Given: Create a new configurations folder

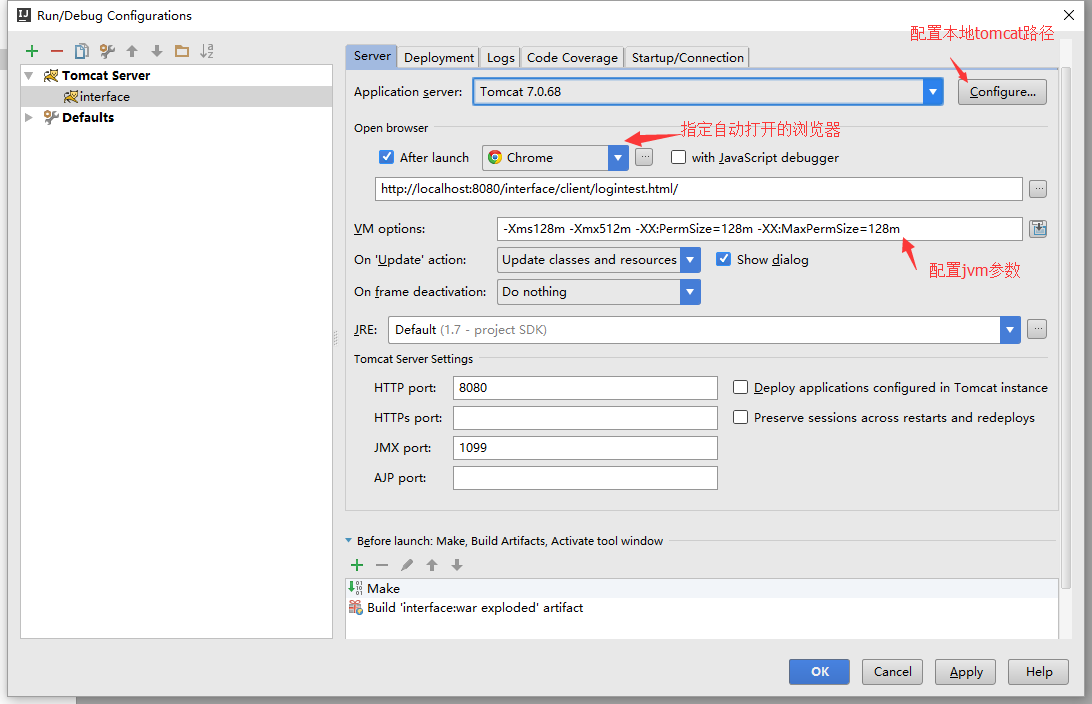Looking at the screenshot, I should 182,51.
